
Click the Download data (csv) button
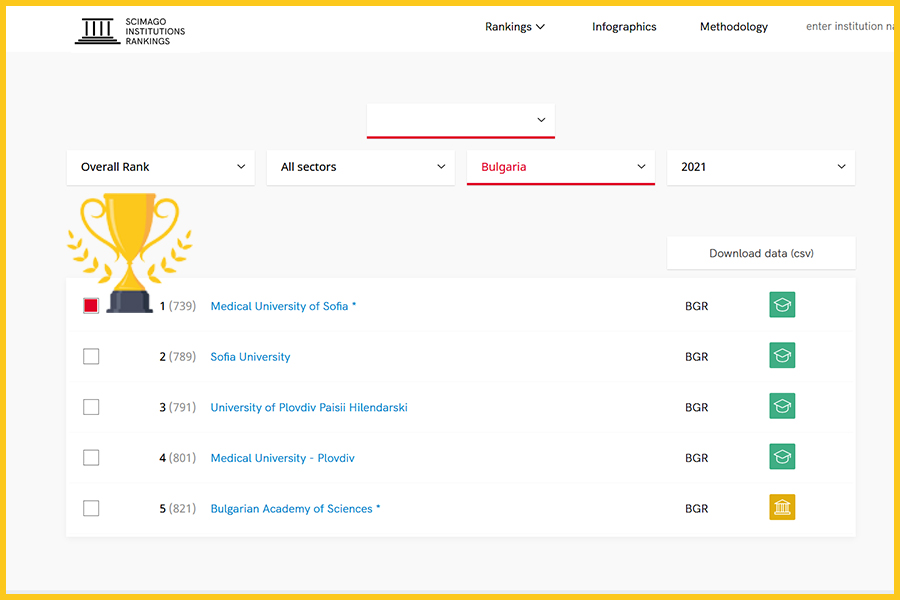click(x=761, y=253)
